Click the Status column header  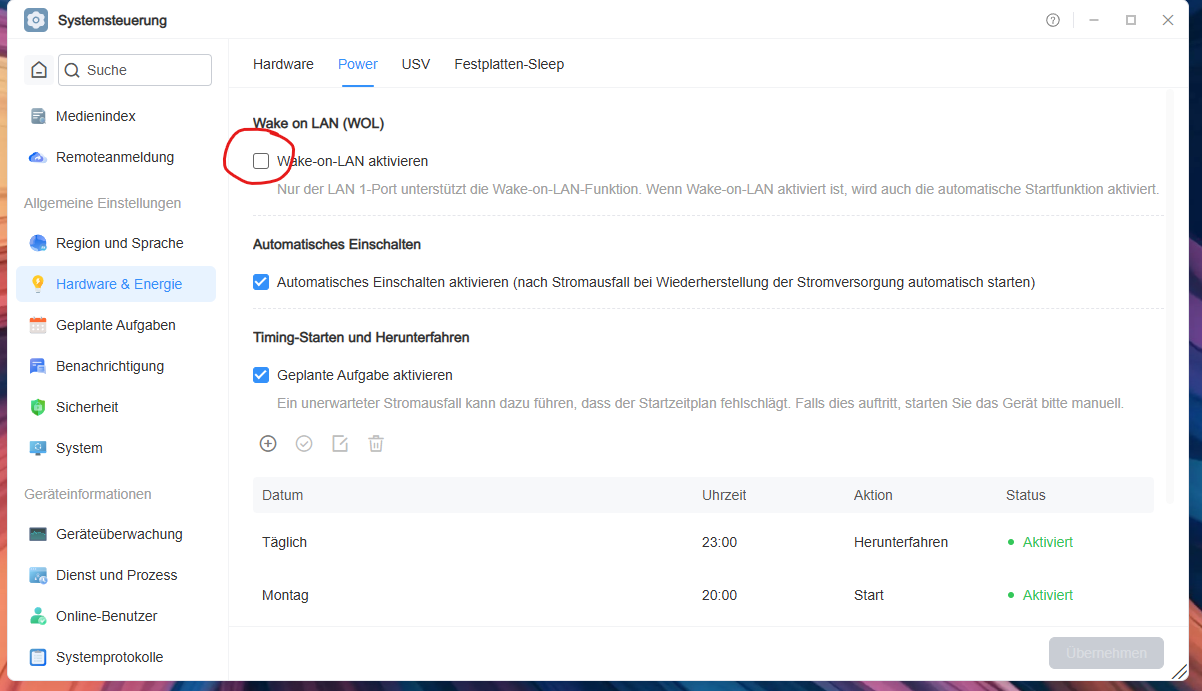(1025, 495)
